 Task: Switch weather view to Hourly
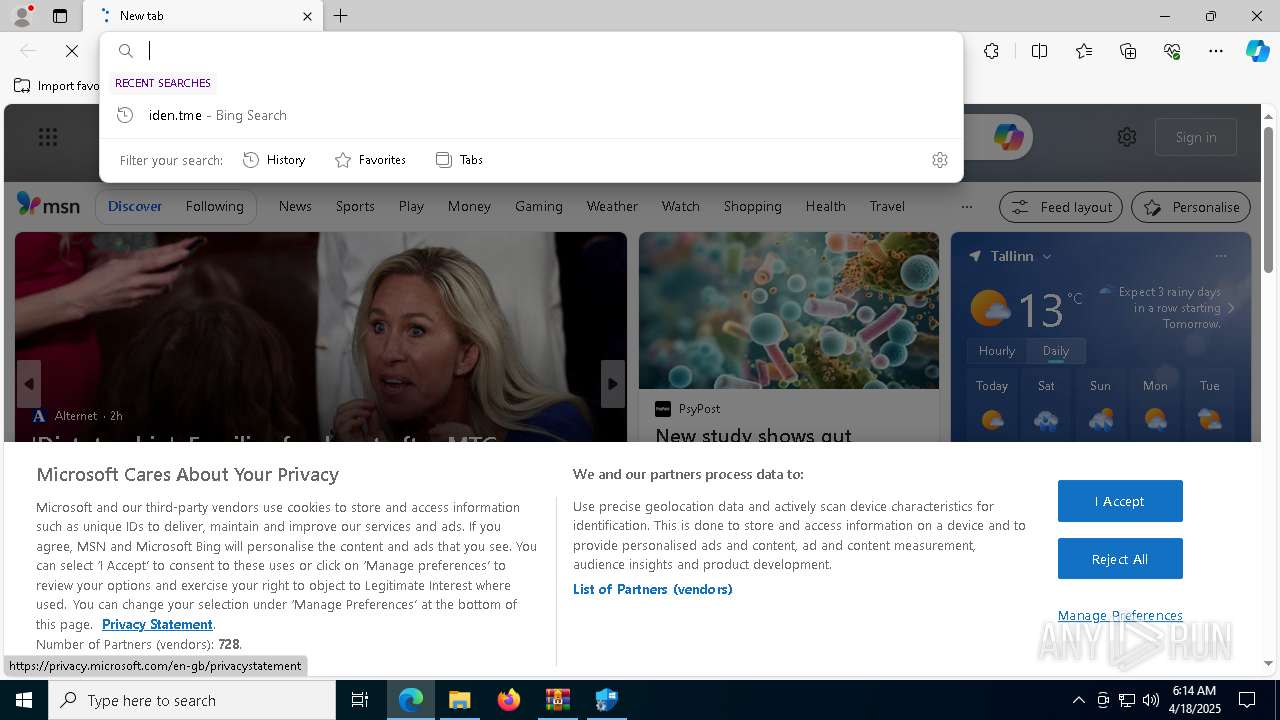[x=997, y=351]
